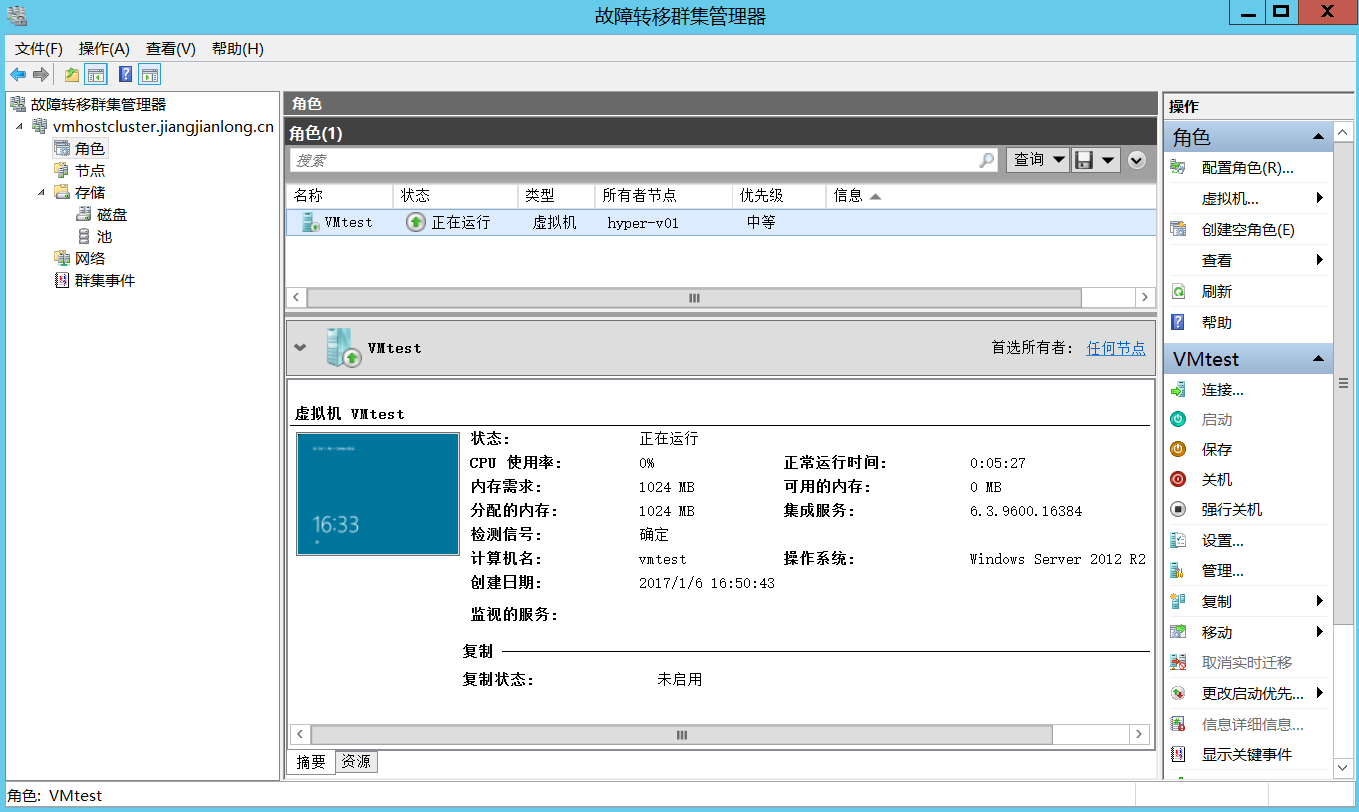Screen dimensions: 1359x812
Task: Click the green running status icon
Action: 416,222
